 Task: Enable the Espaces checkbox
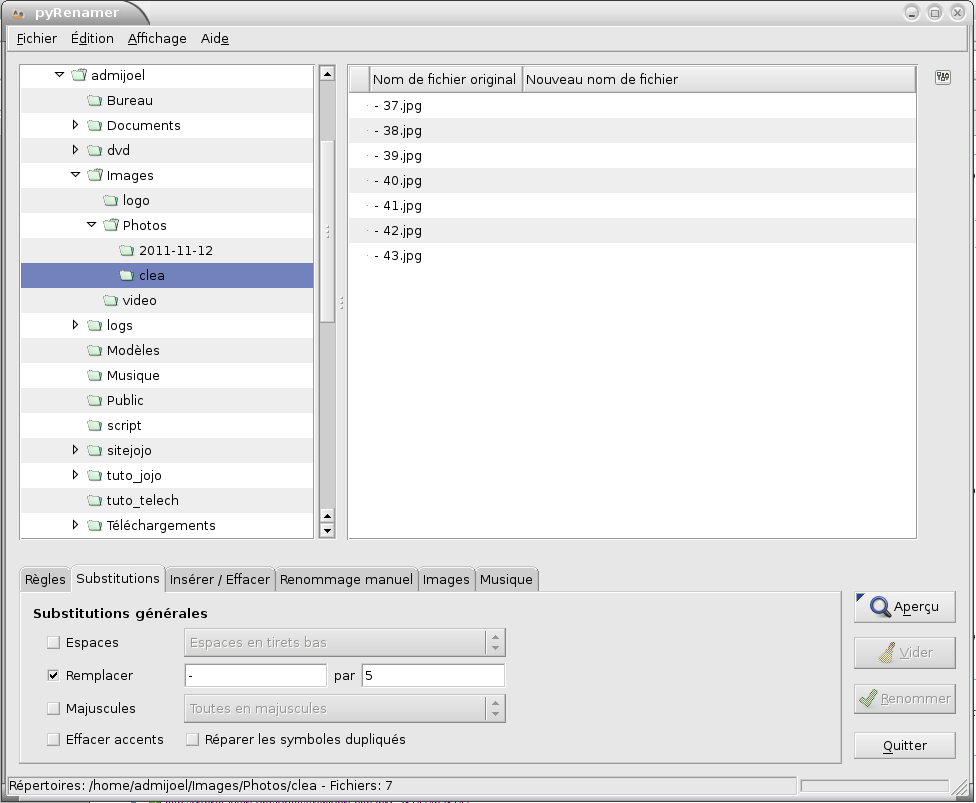[53, 643]
